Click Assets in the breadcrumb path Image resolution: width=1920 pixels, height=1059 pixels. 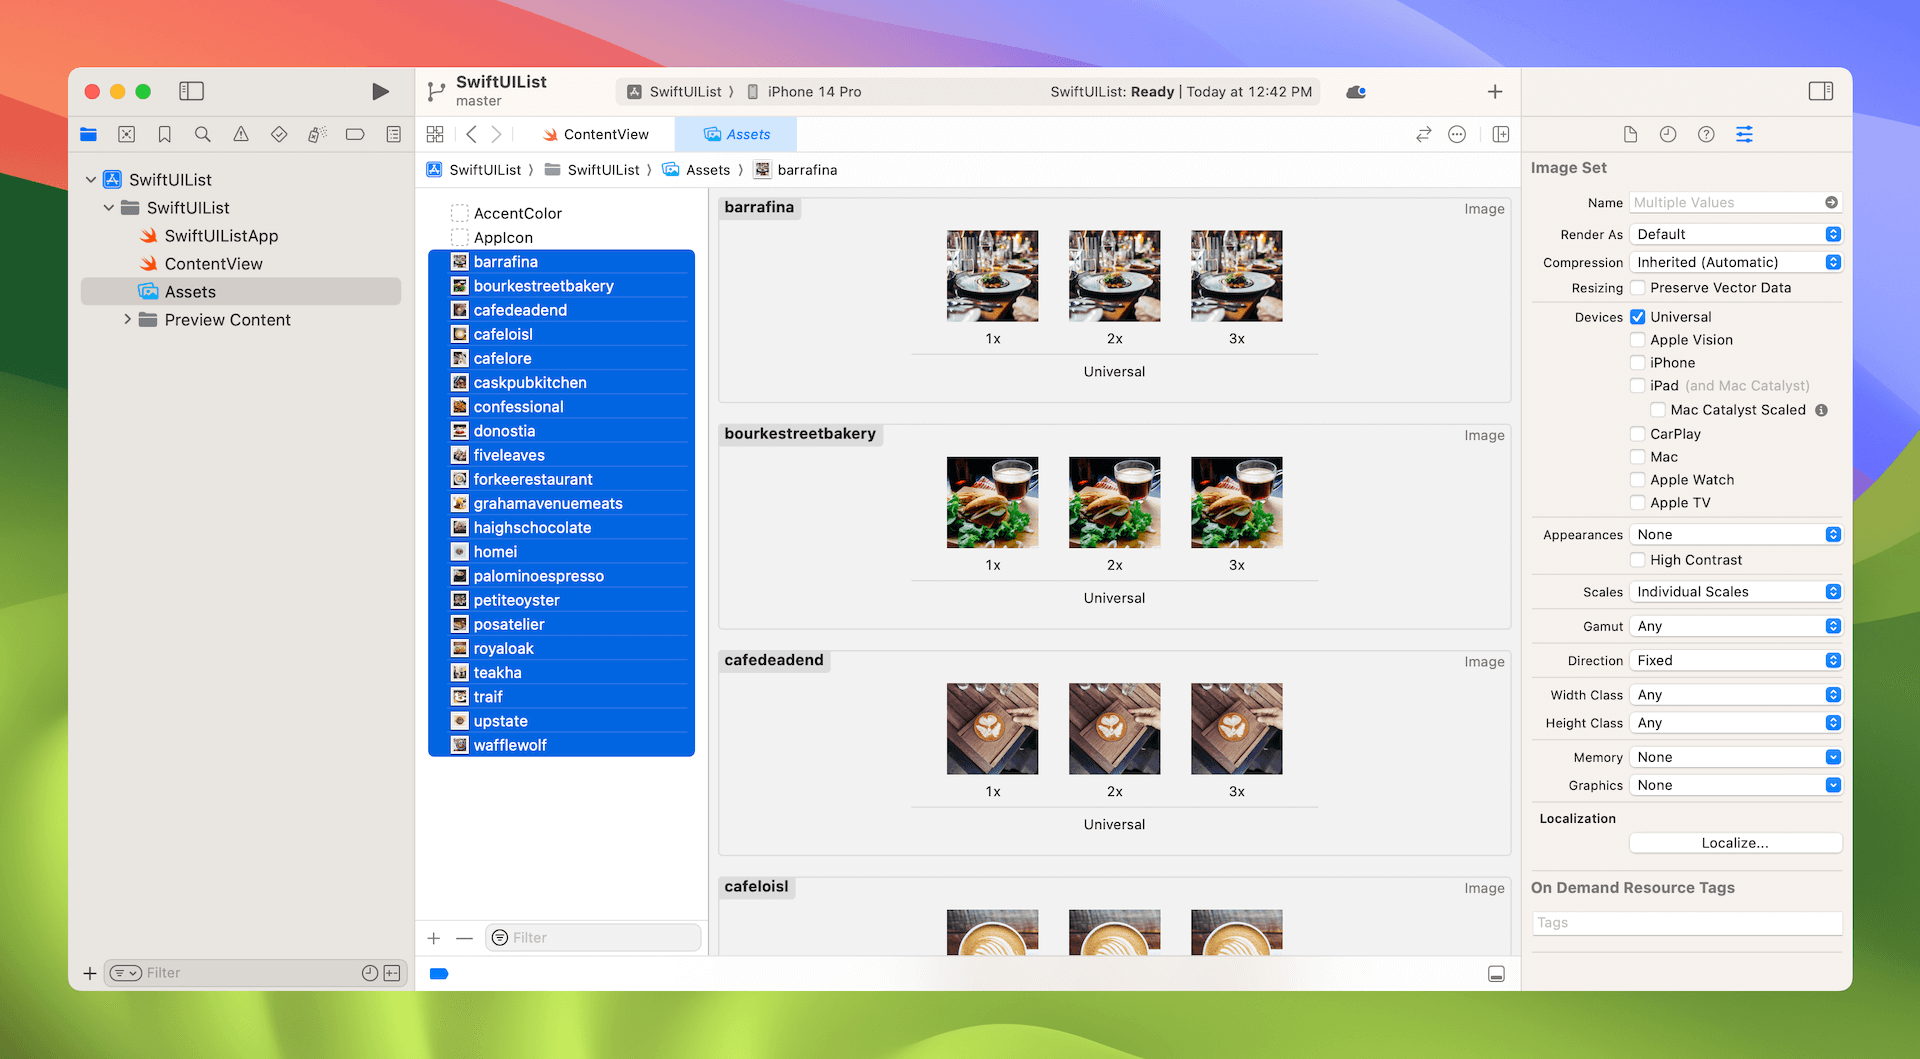point(697,170)
